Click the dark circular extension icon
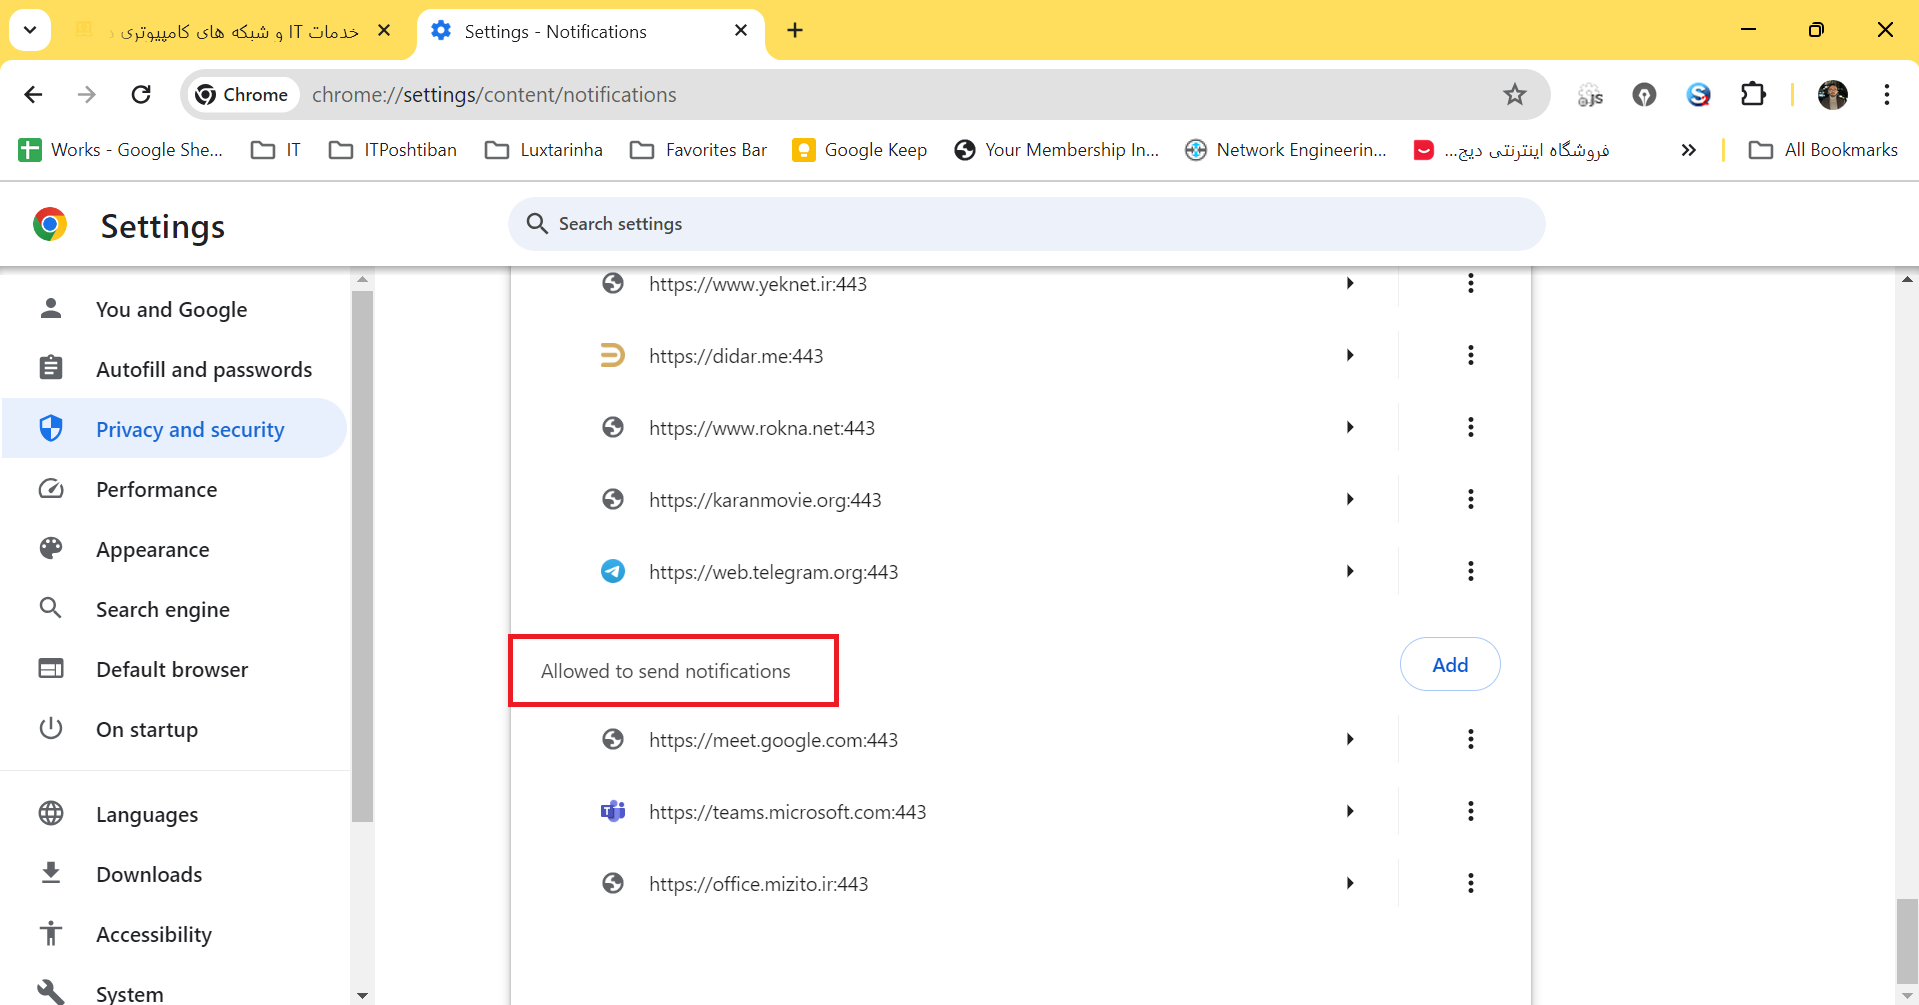The height and width of the screenshot is (1005, 1919). [x=1644, y=94]
